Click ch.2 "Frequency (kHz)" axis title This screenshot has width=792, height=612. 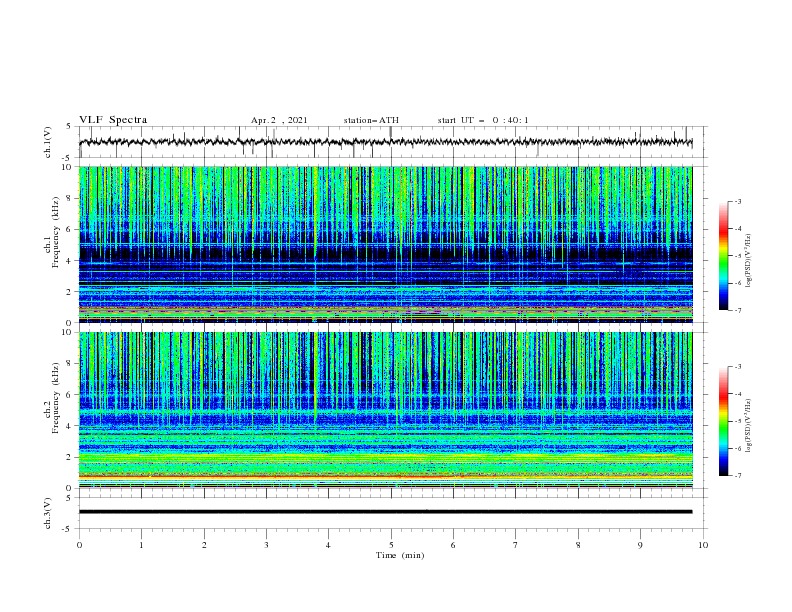pyautogui.click(x=56, y=398)
